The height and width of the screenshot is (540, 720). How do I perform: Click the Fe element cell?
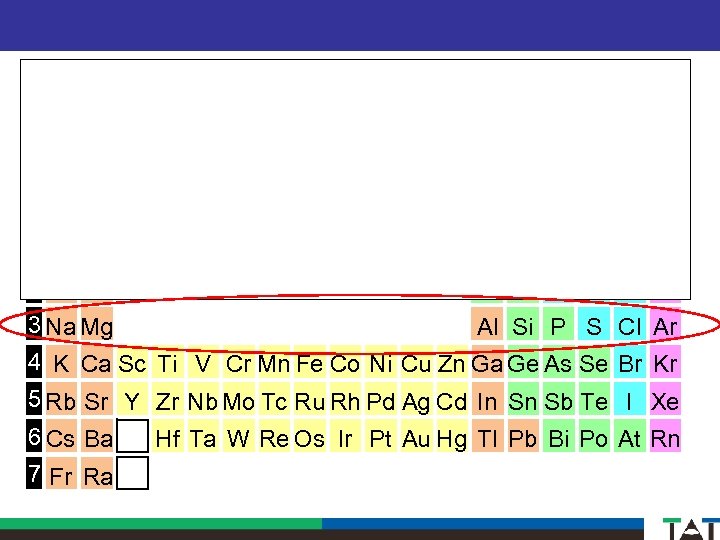click(309, 362)
